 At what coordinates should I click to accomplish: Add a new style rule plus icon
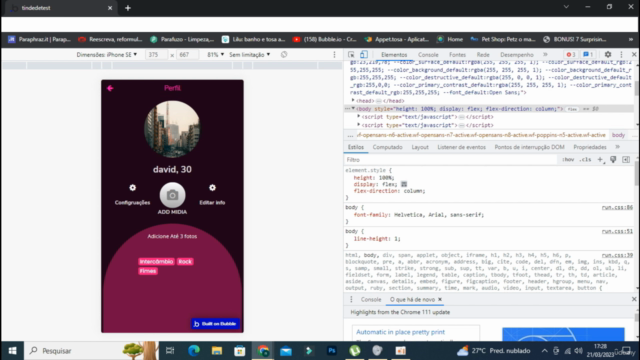(x=600, y=160)
